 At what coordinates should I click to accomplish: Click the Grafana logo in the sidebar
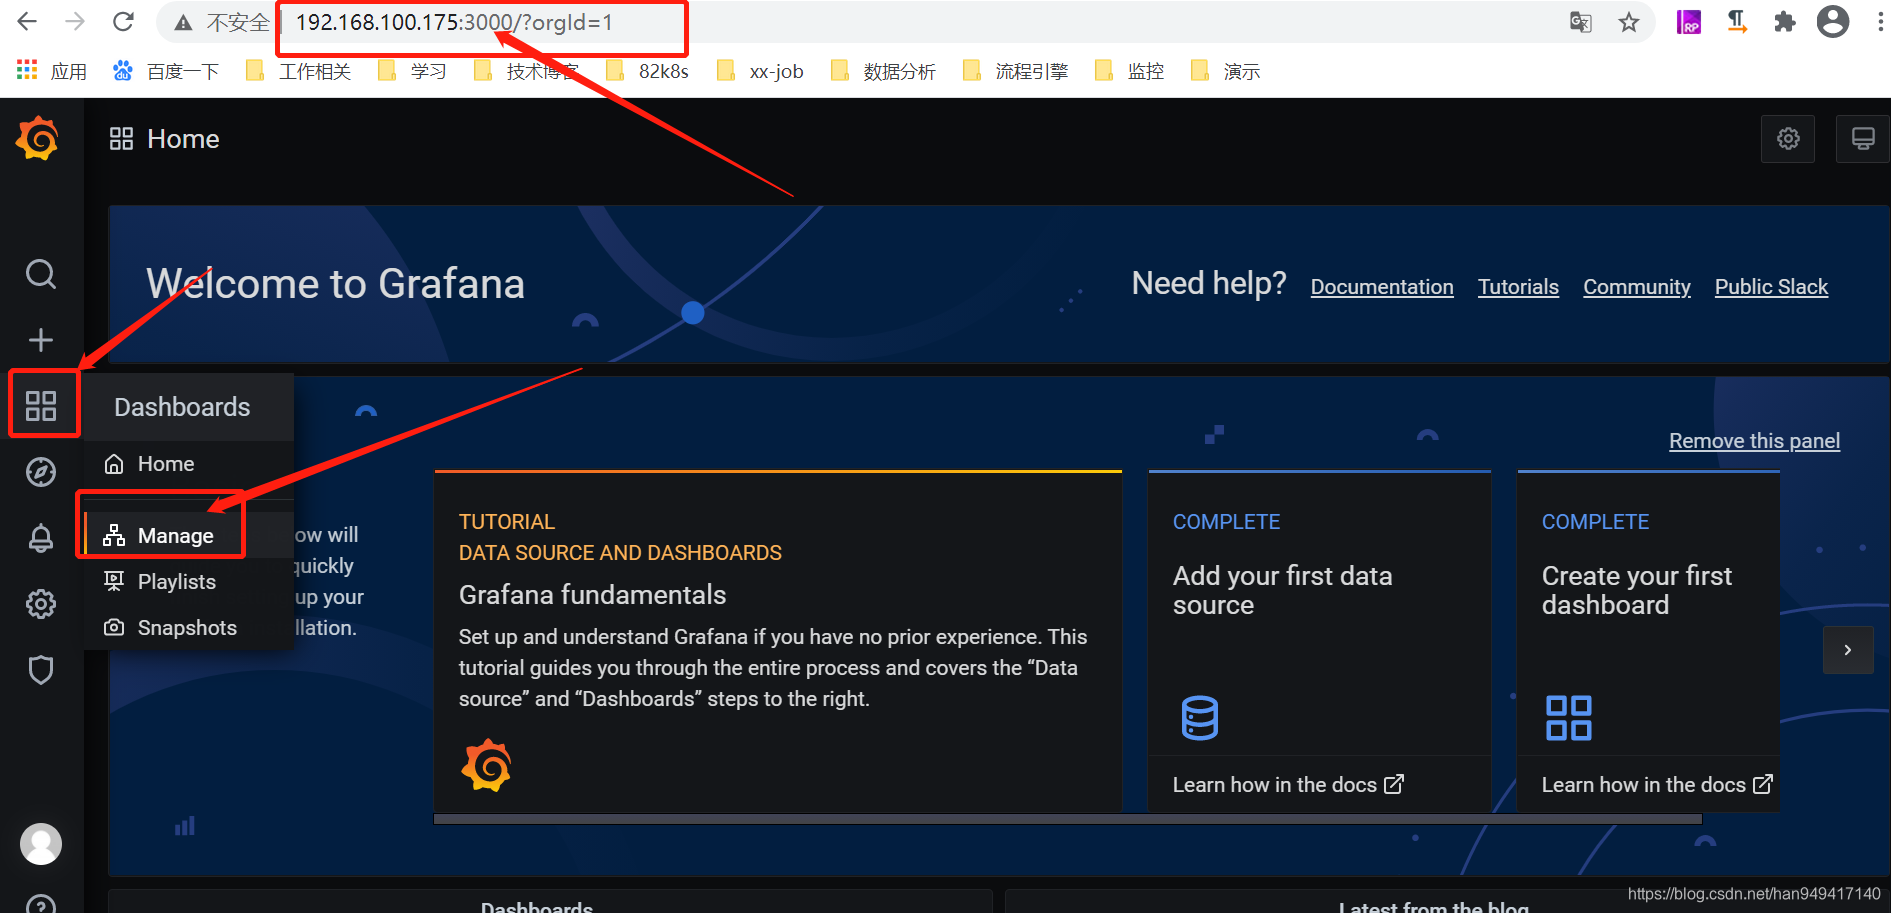pyautogui.click(x=37, y=138)
